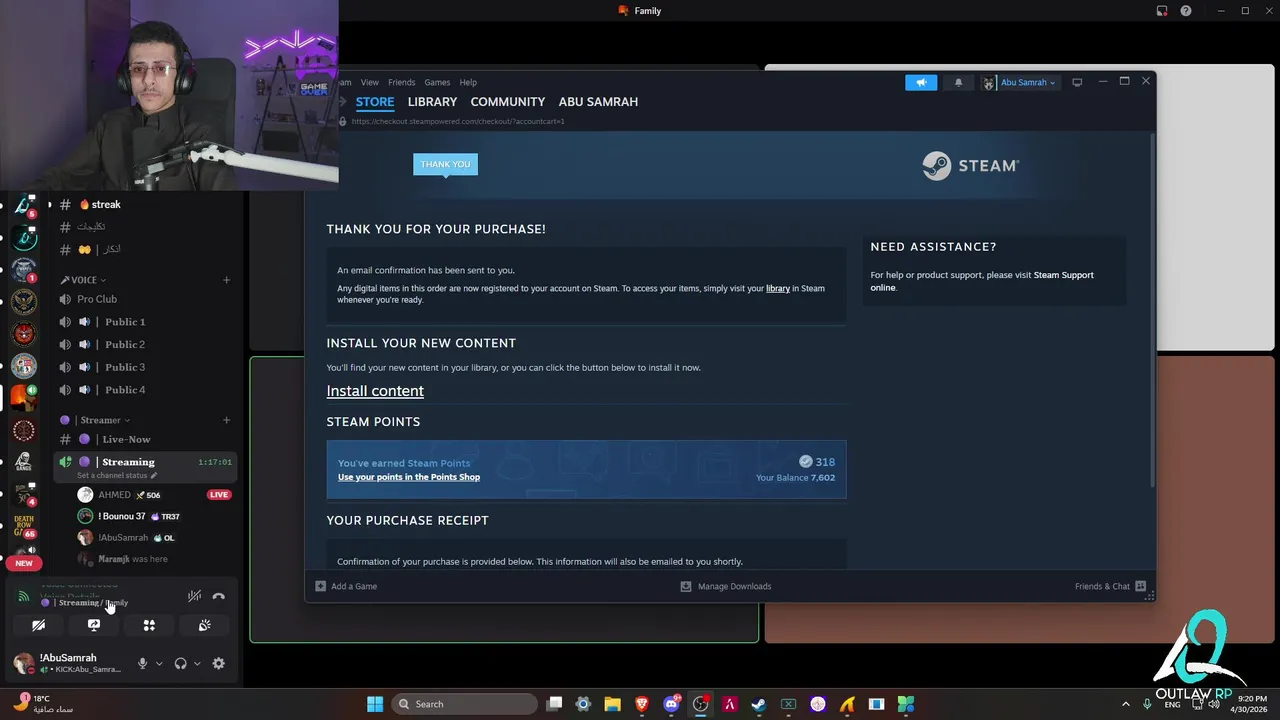Image resolution: width=1280 pixels, height=720 pixels.
Task: Visit the Steam Support link
Action: coord(1063,275)
